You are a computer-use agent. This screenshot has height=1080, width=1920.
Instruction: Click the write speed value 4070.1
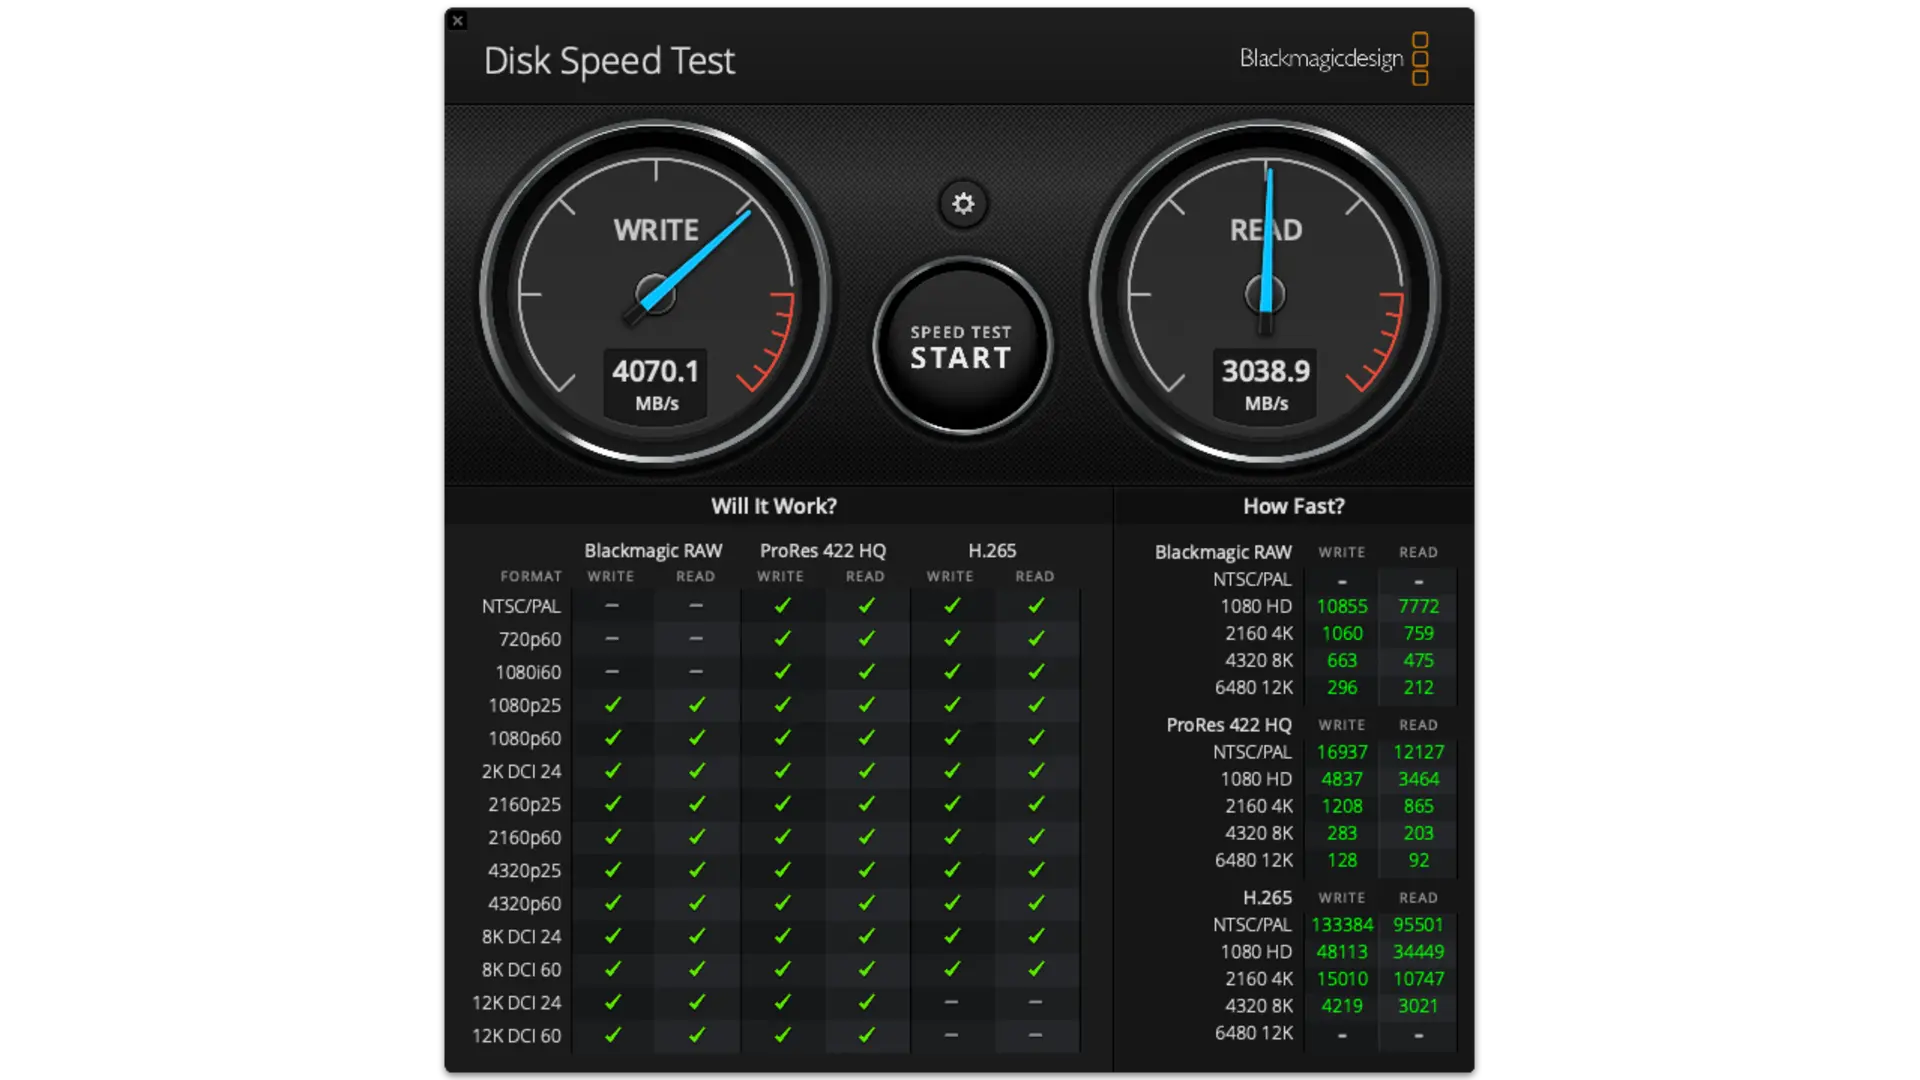(x=655, y=371)
